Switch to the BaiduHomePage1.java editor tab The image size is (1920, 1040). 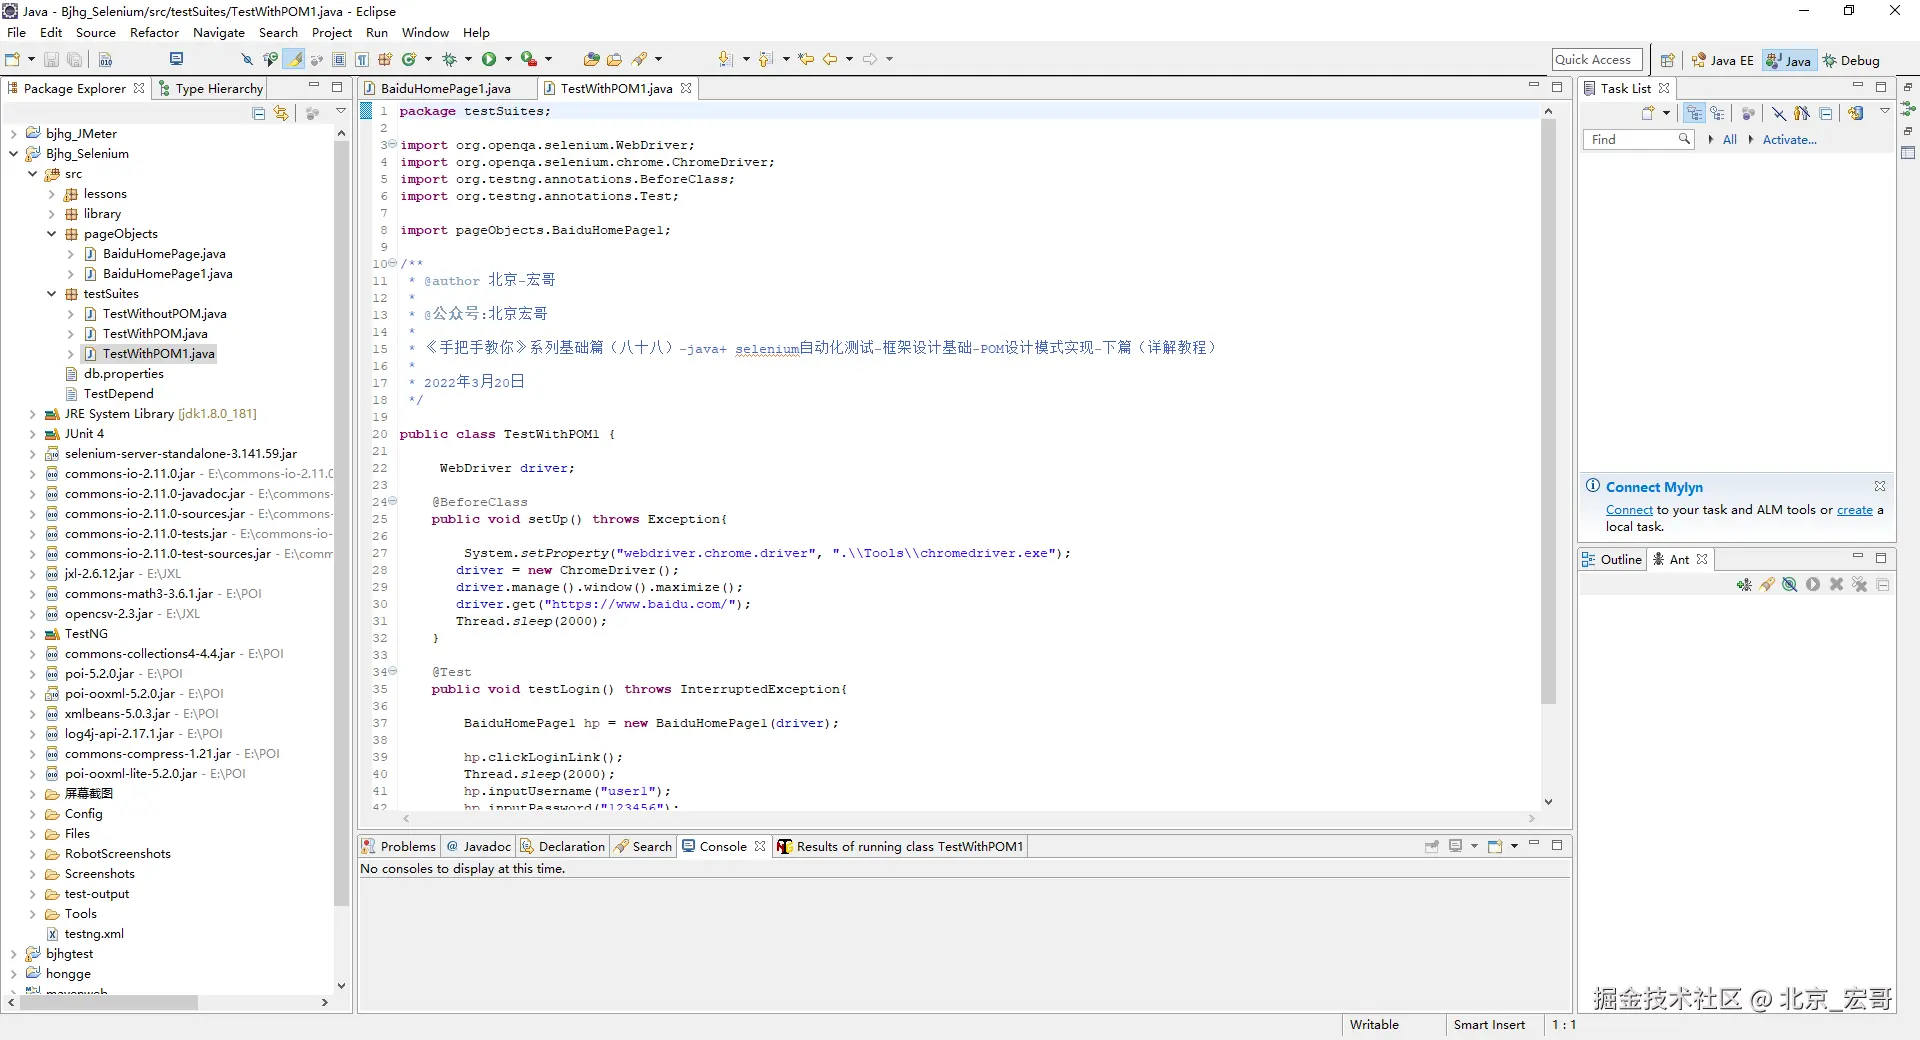[x=445, y=89]
